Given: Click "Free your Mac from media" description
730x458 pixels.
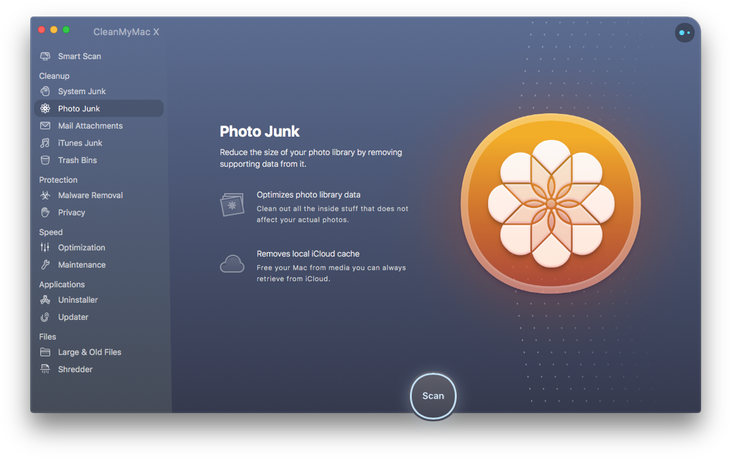Looking at the screenshot, I should pyautogui.click(x=331, y=273).
